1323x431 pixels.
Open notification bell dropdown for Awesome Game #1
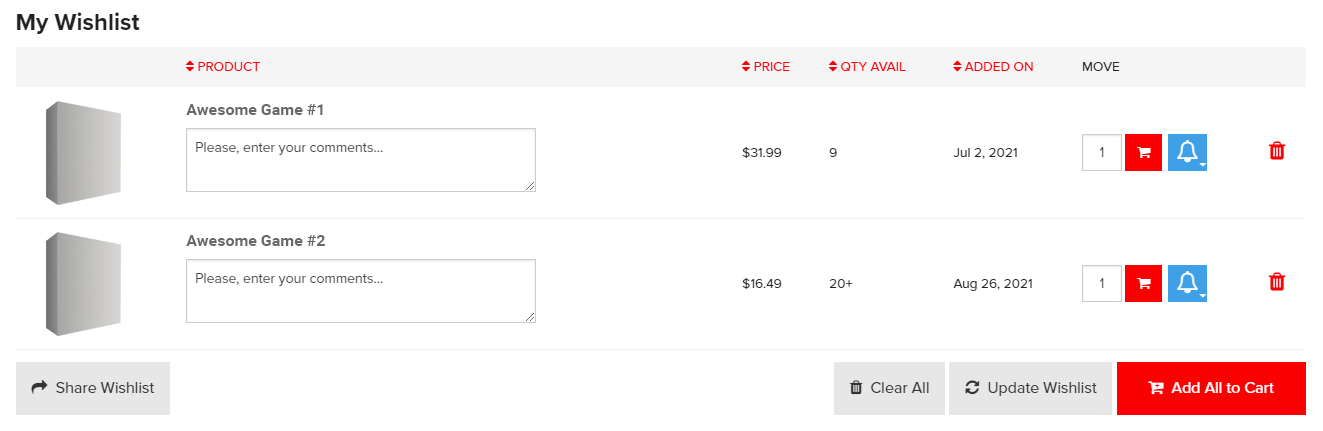point(1187,153)
